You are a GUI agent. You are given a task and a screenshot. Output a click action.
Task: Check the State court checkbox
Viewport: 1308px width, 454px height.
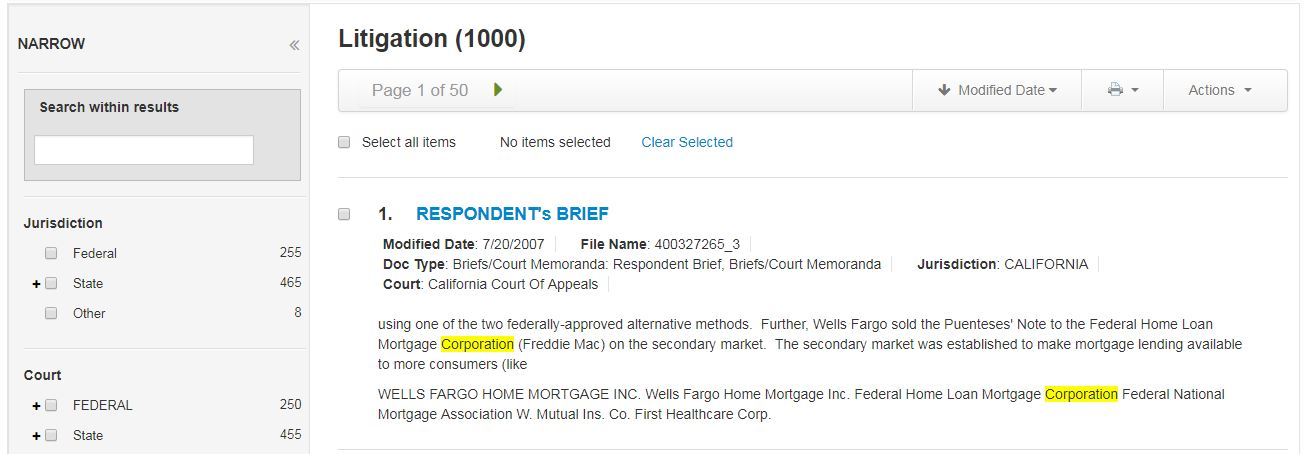click(51, 436)
